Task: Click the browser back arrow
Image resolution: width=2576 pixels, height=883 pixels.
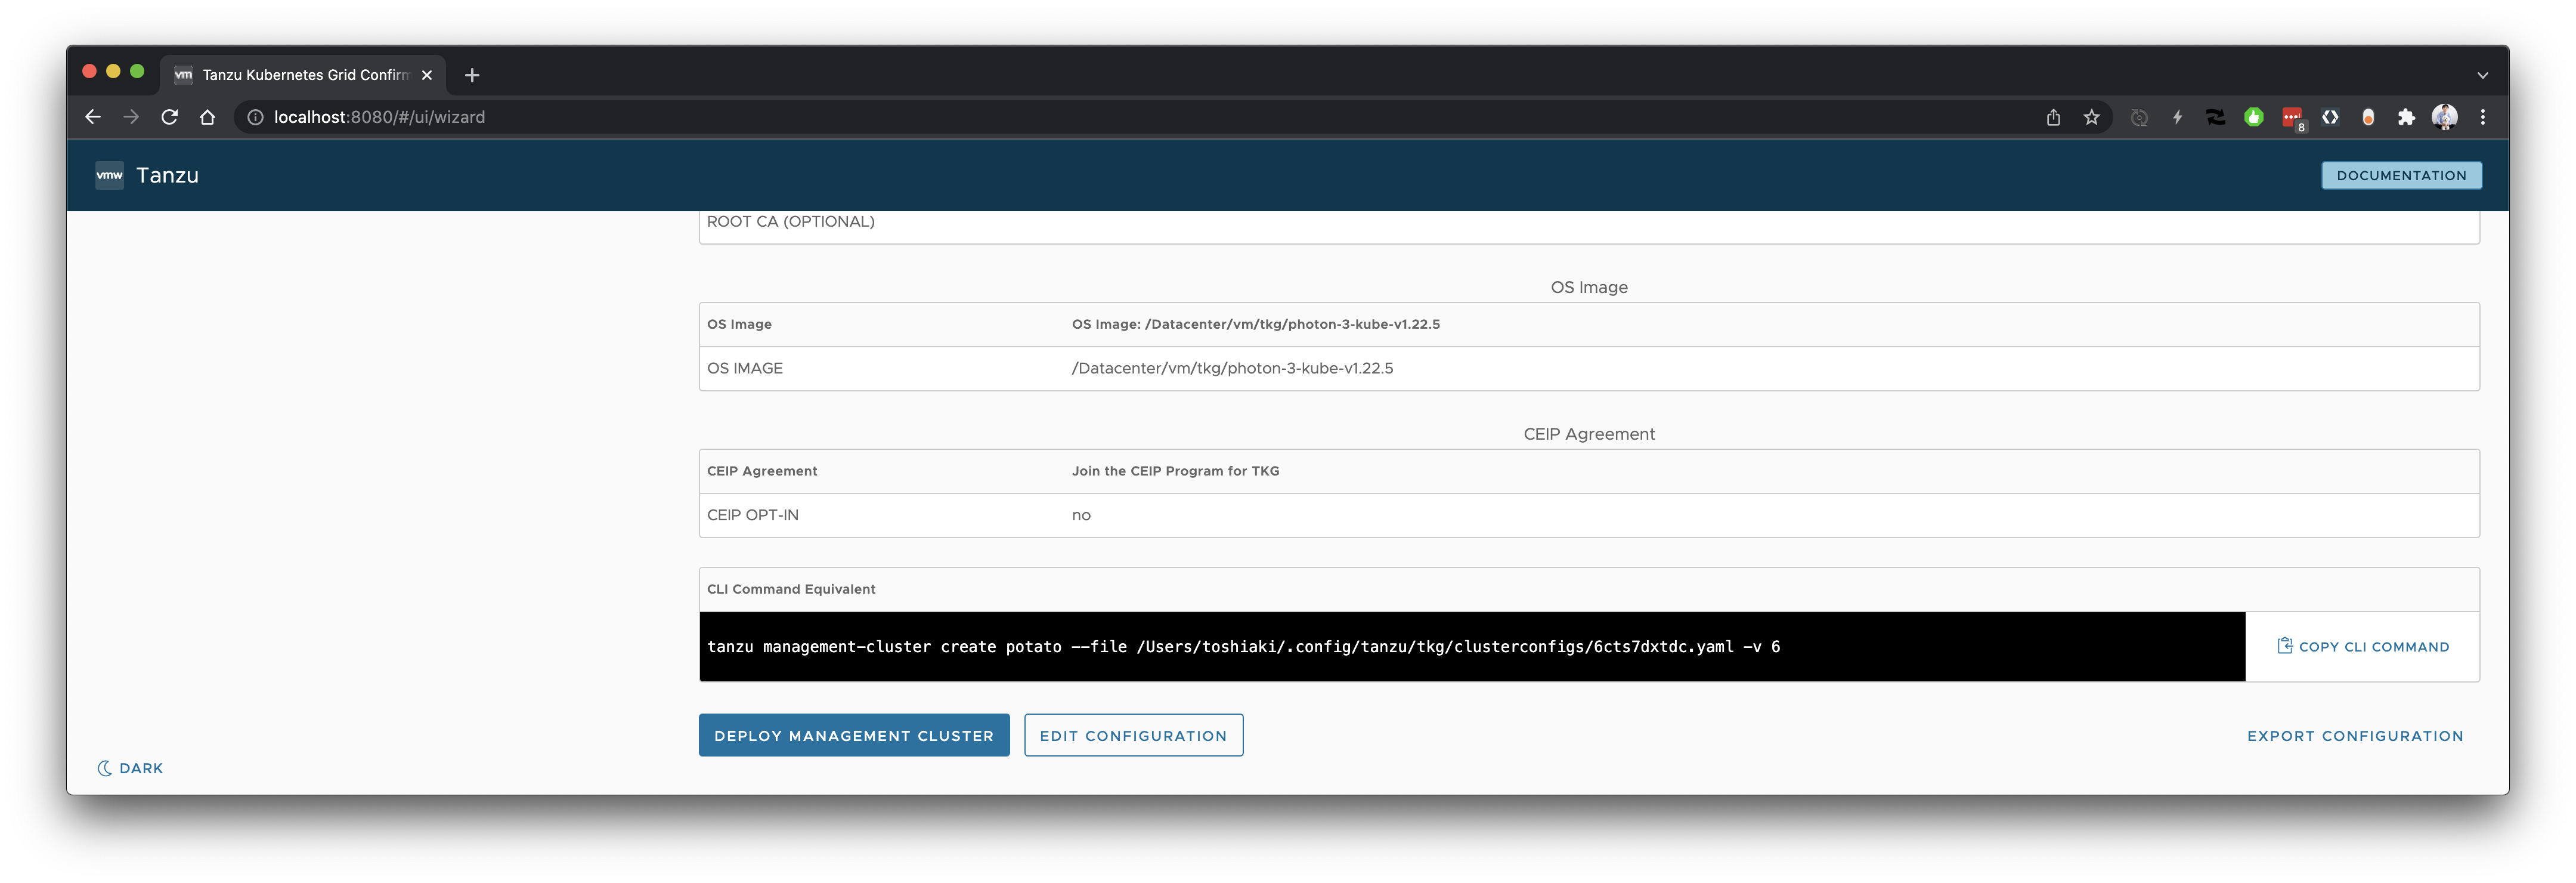Action: point(93,117)
